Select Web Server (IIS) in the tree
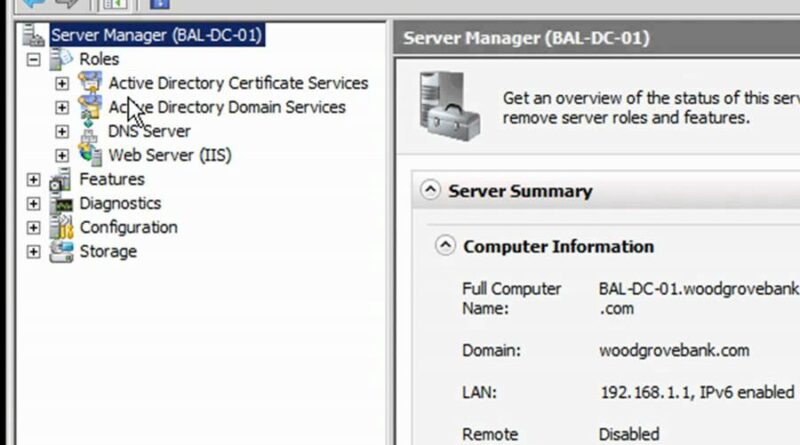The height and width of the screenshot is (445, 800). coord(170,155)
